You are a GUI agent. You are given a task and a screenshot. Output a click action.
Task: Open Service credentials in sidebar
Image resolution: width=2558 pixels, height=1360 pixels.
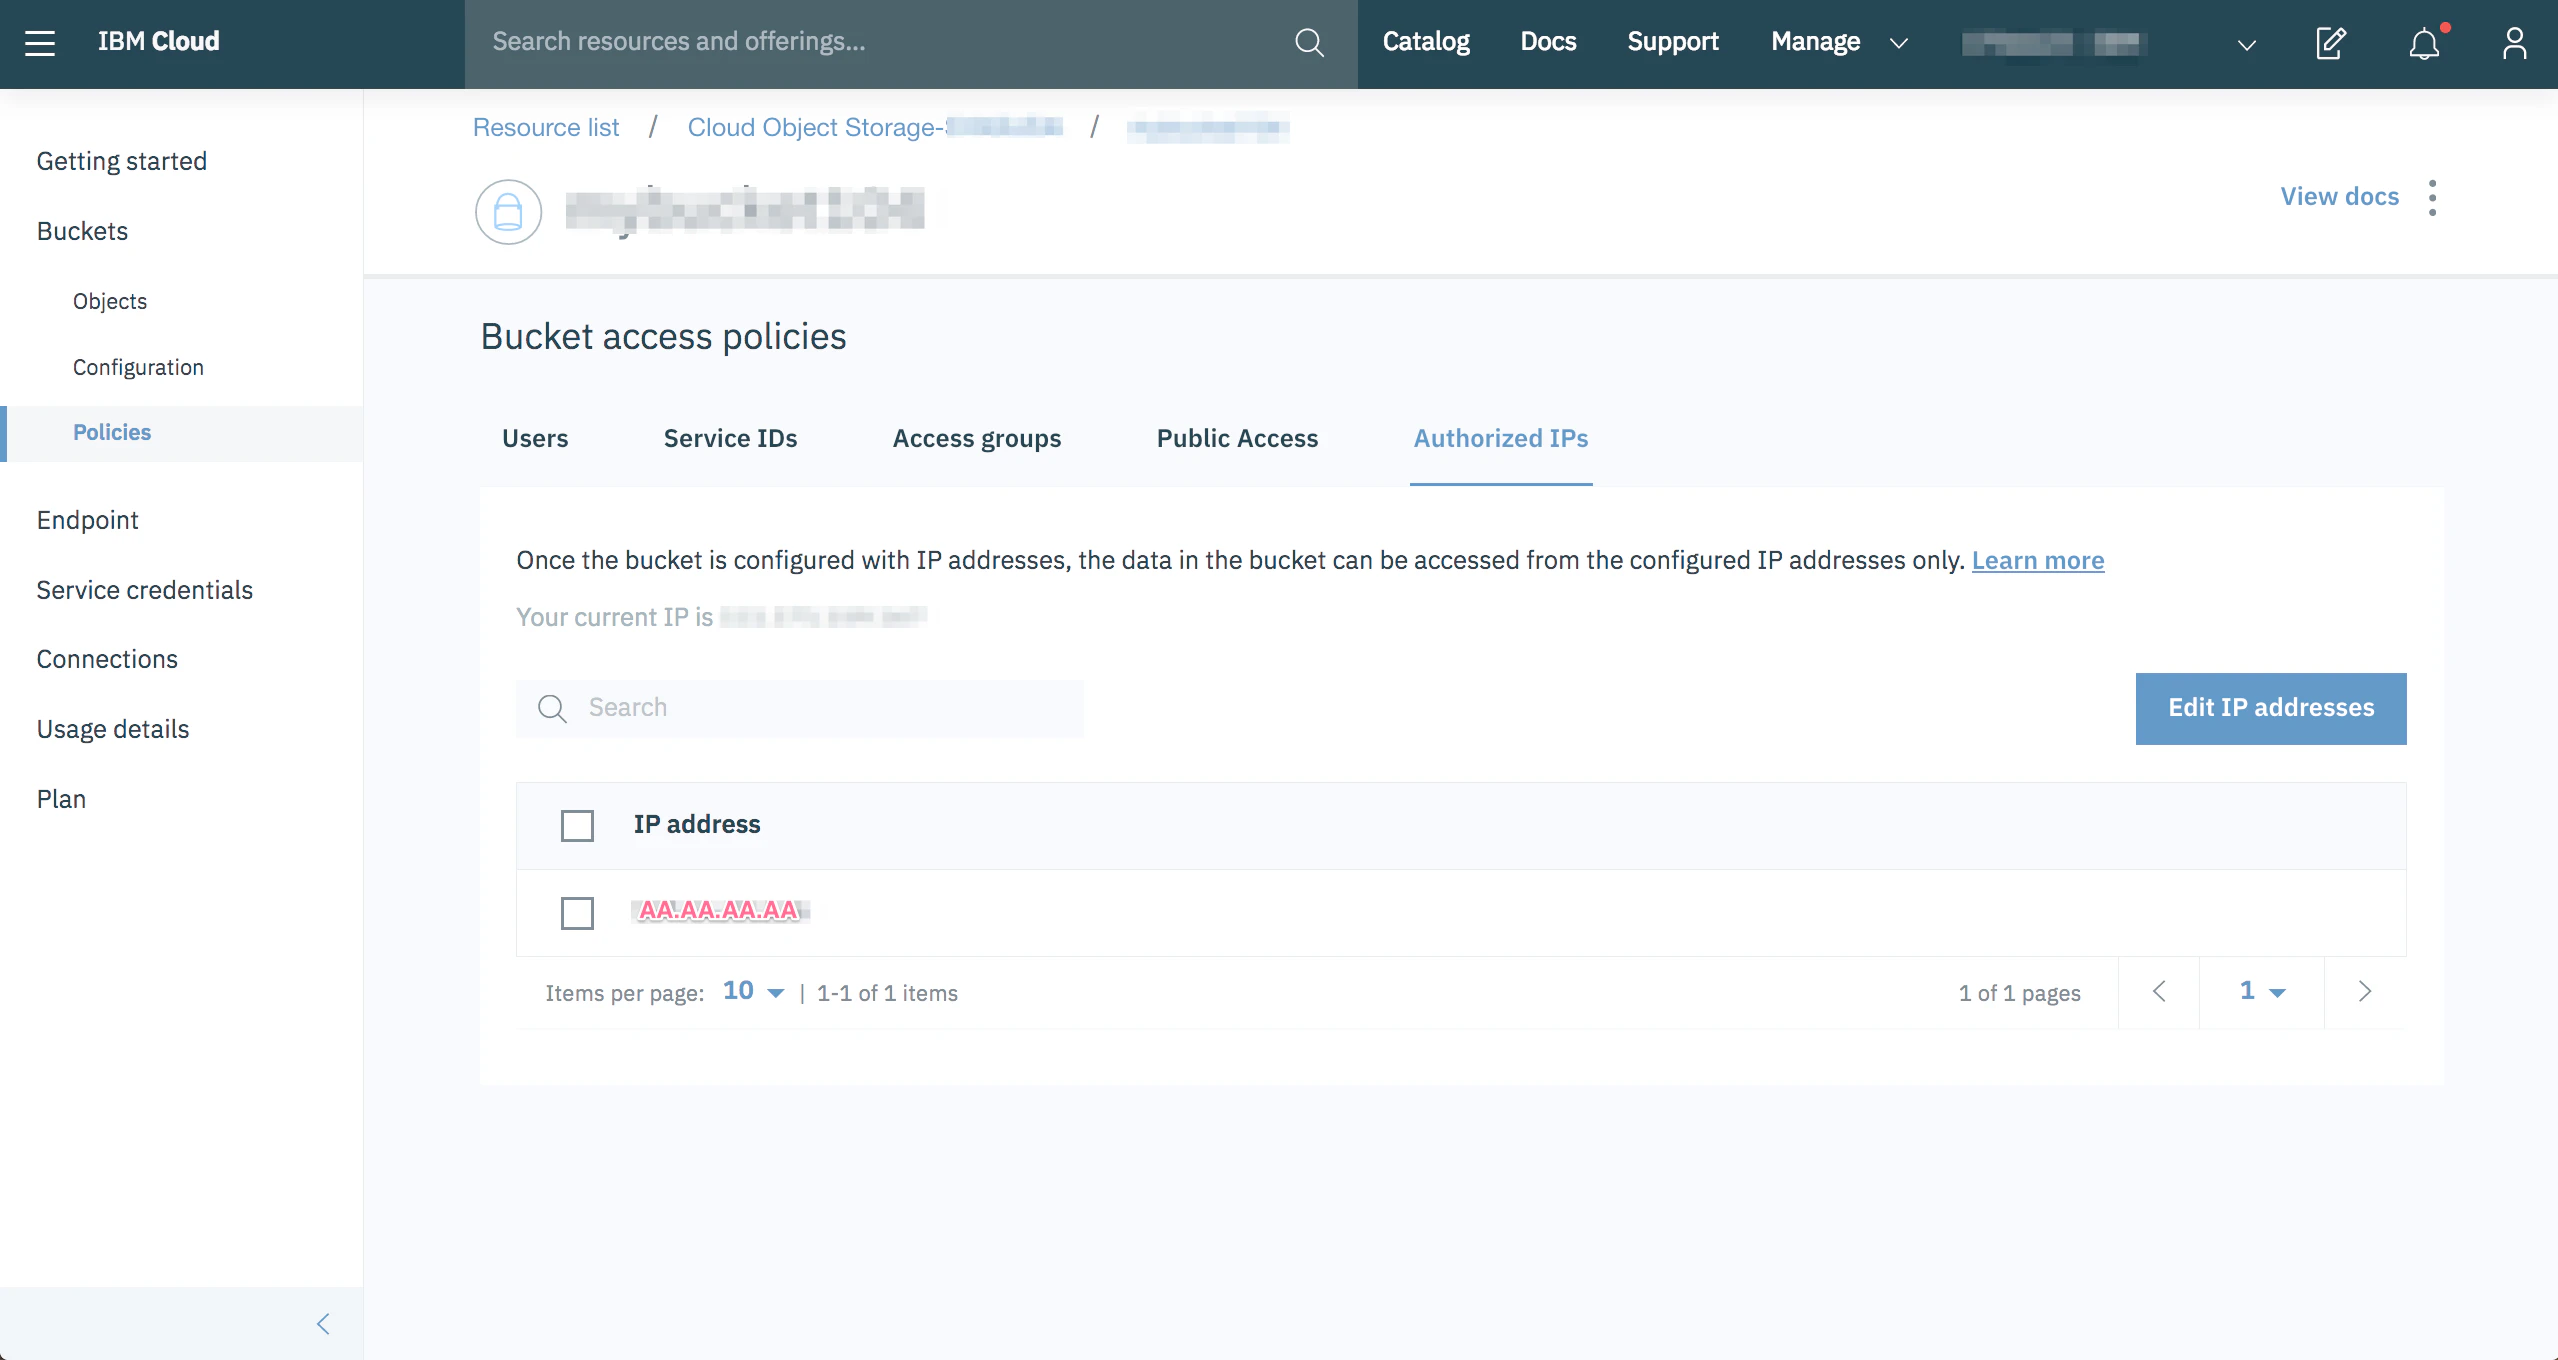point(145,590)
